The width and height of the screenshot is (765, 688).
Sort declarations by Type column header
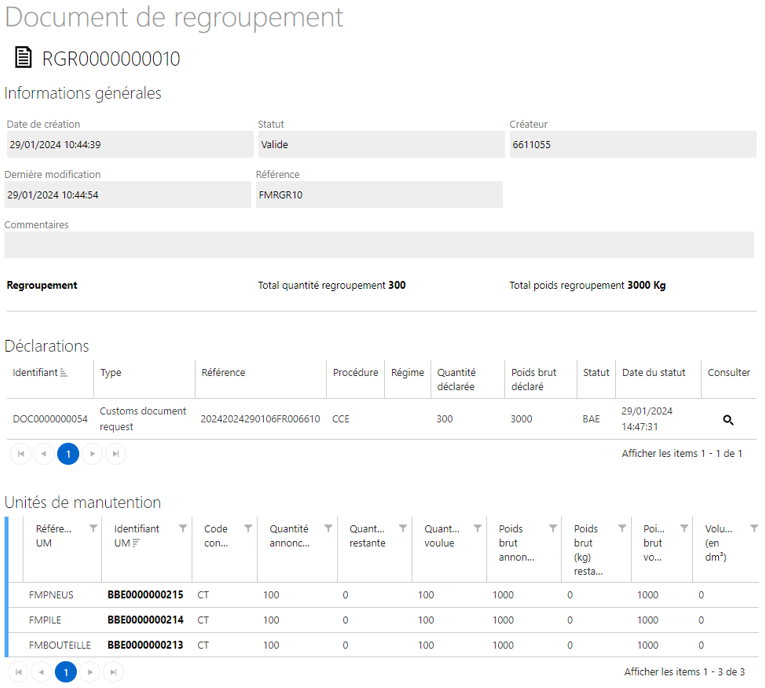tap(111, 373)
